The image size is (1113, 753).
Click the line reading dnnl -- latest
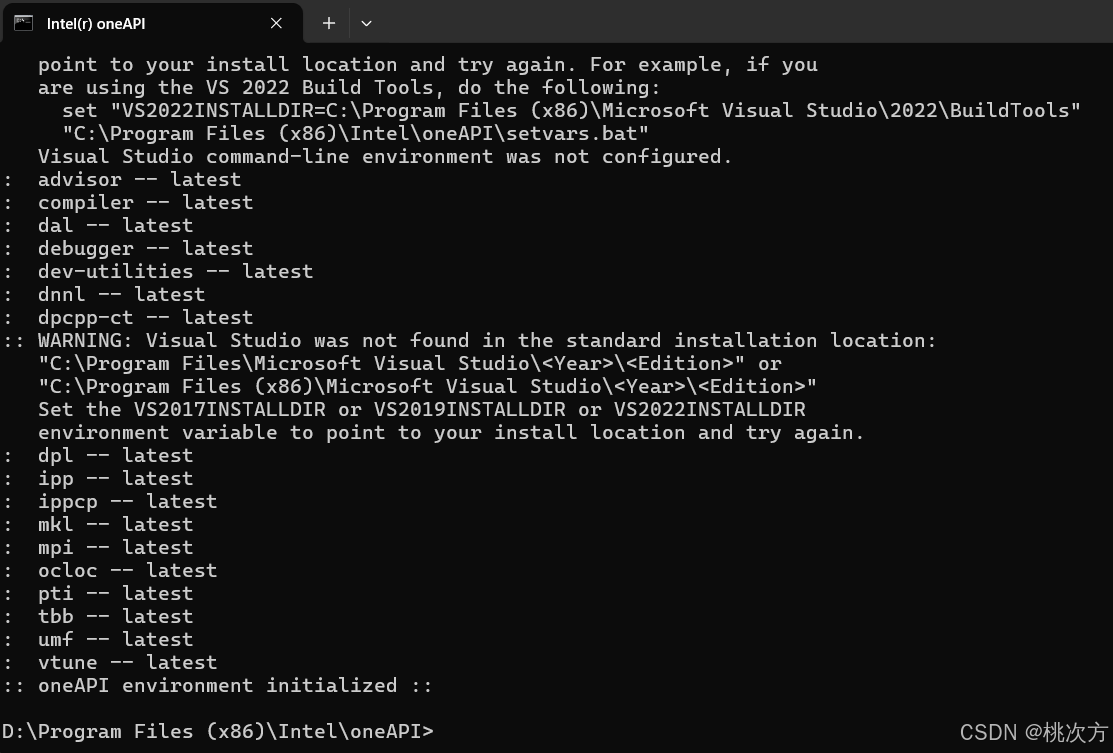coord(121,294)
